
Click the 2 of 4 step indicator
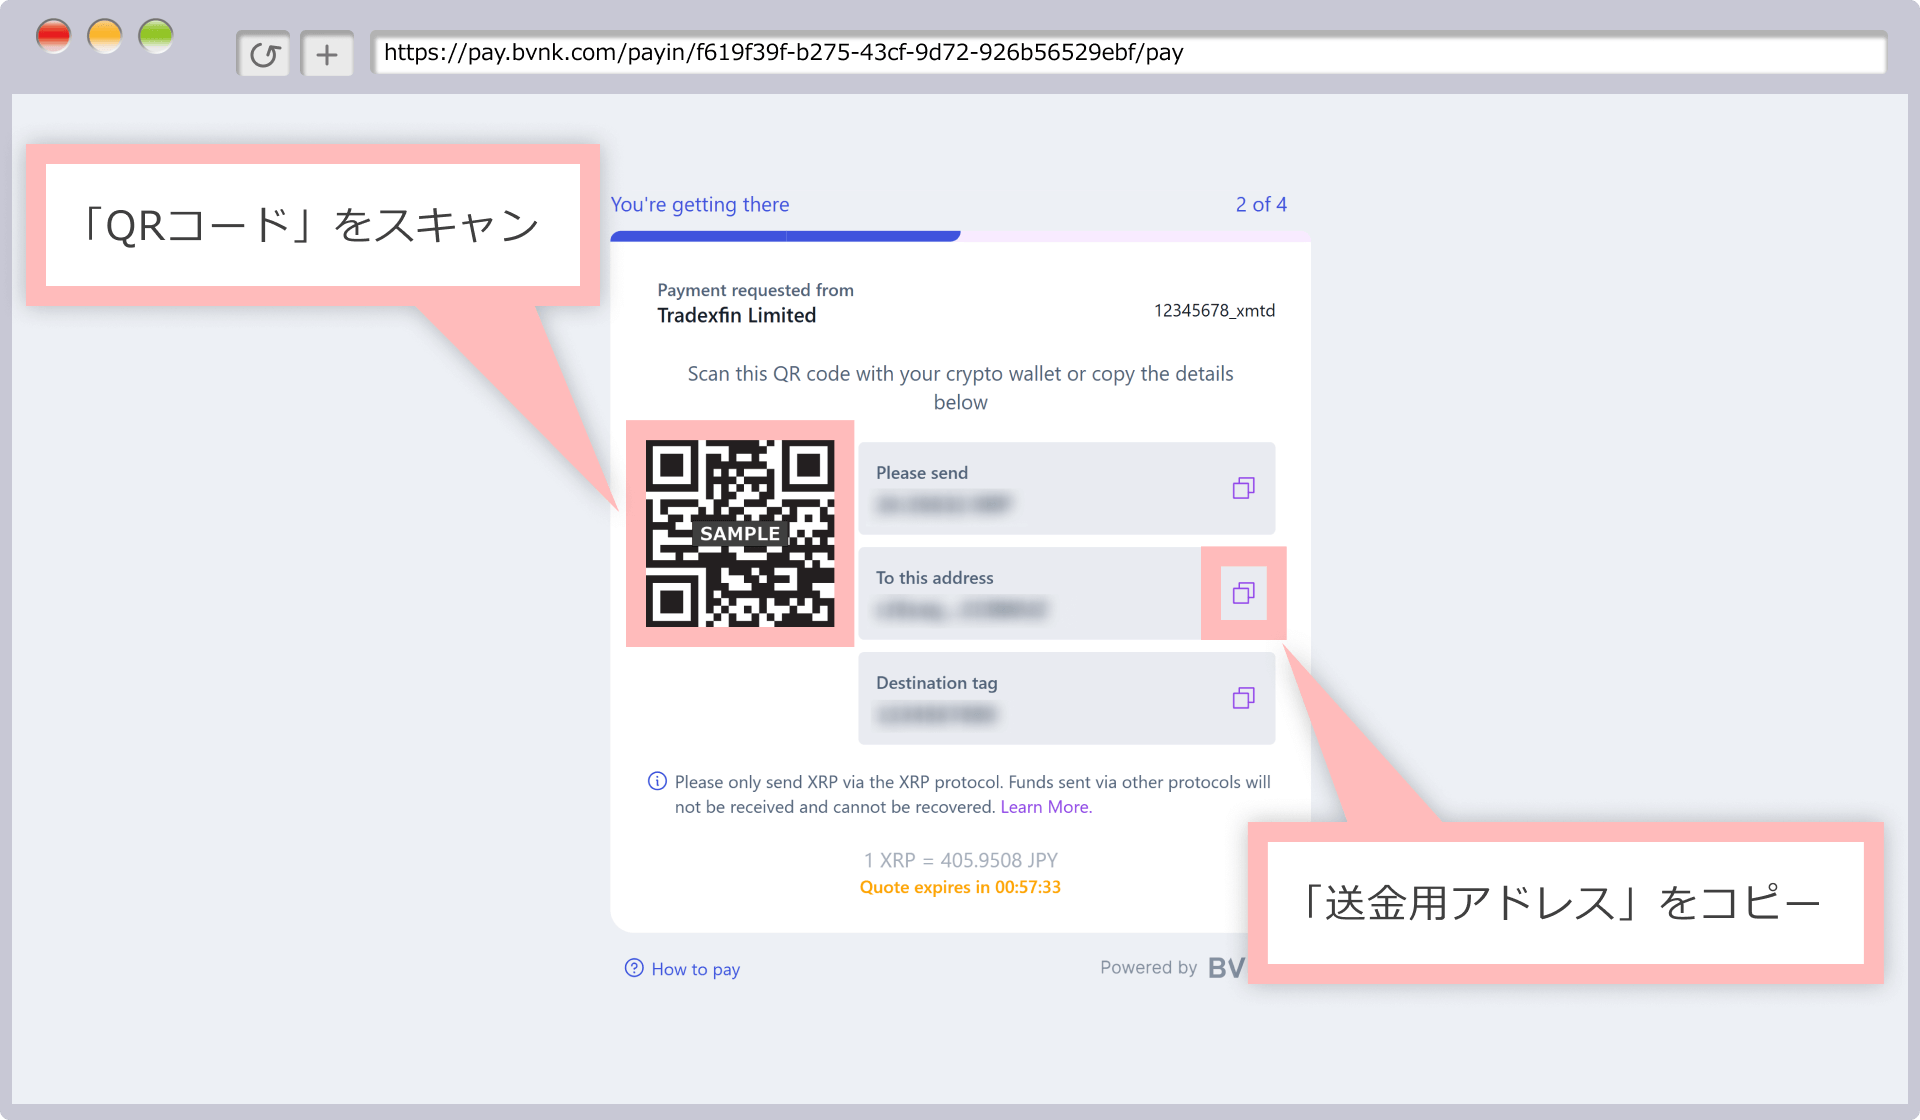(1261, 204)
